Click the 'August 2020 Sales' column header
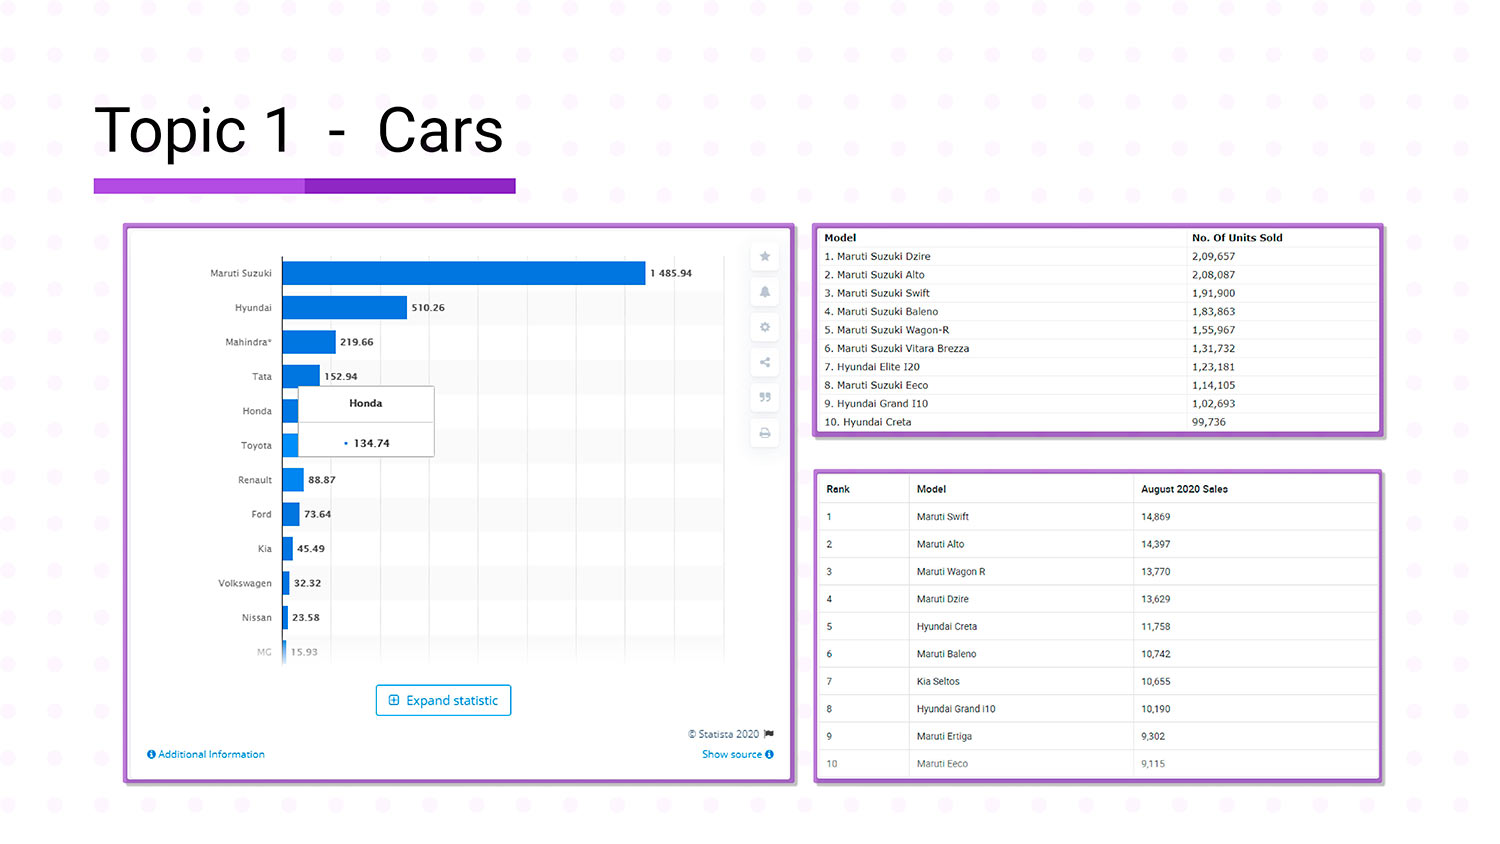Screen dimensions: 1500x844 tap(1184, 489)
